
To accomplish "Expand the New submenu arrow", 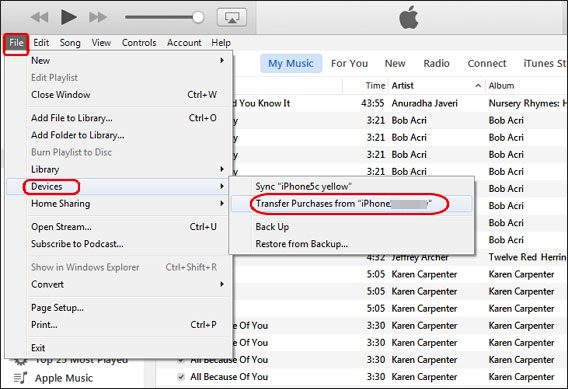I will click(x=222, y=60).
